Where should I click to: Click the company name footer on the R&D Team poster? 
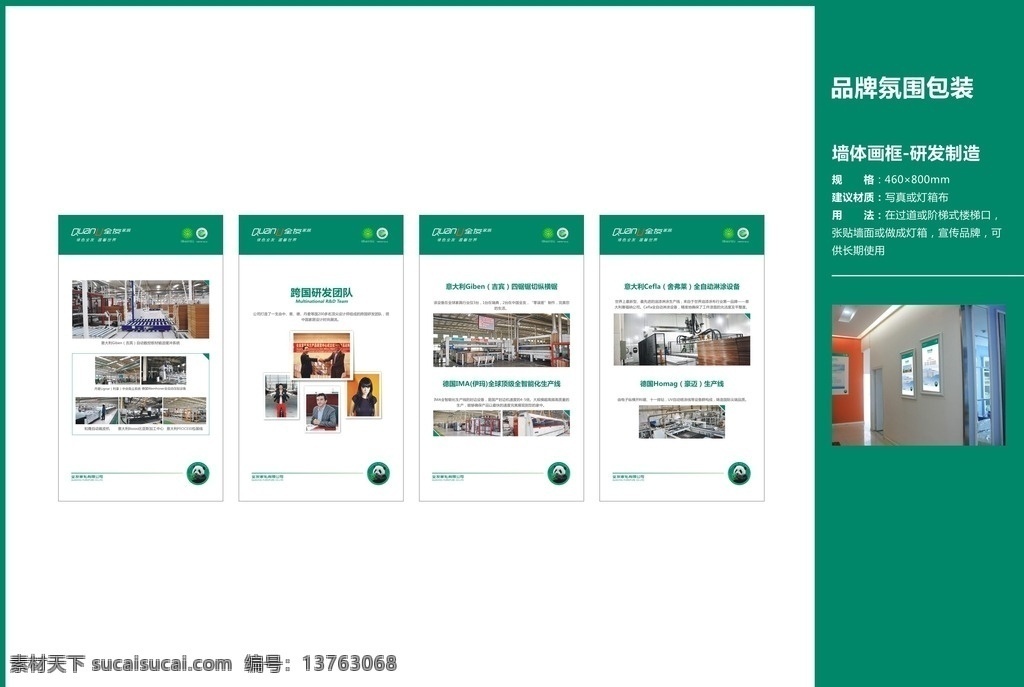pos(268,477)
